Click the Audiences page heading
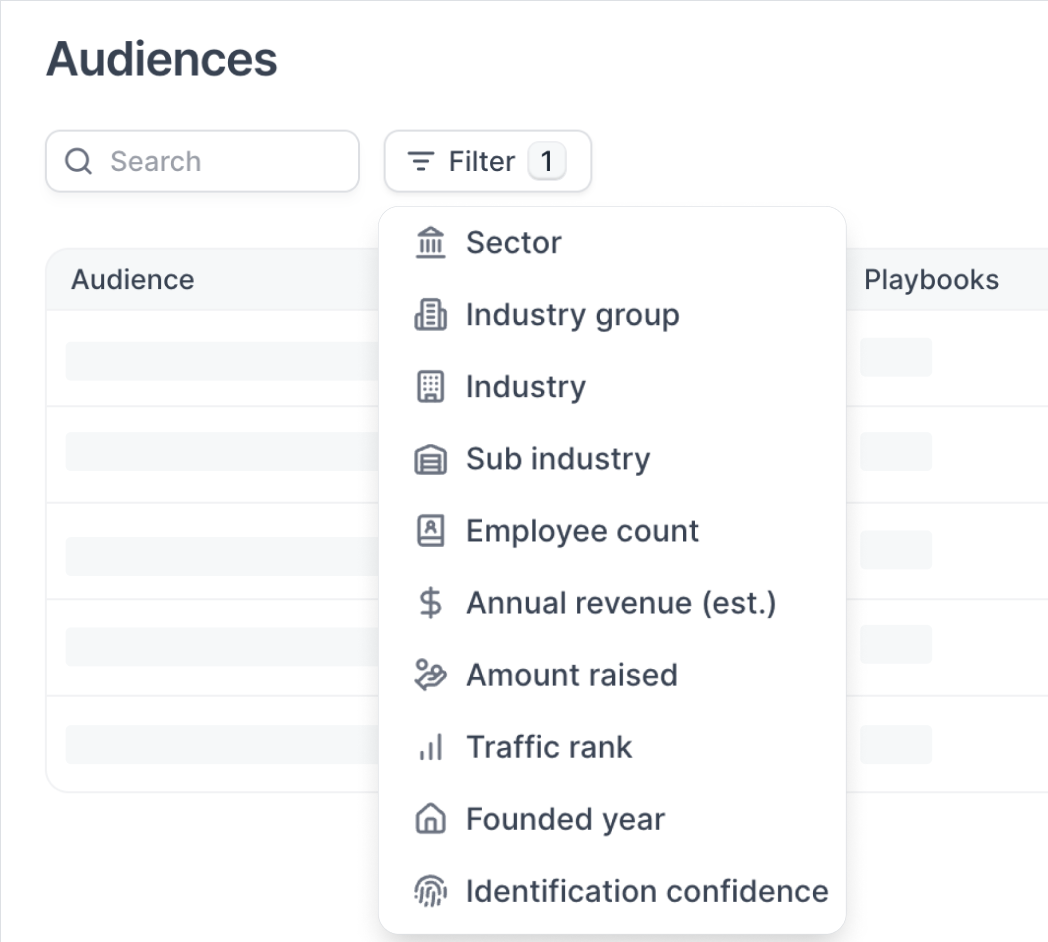The image size is (1048, 942). coord(162,60)
